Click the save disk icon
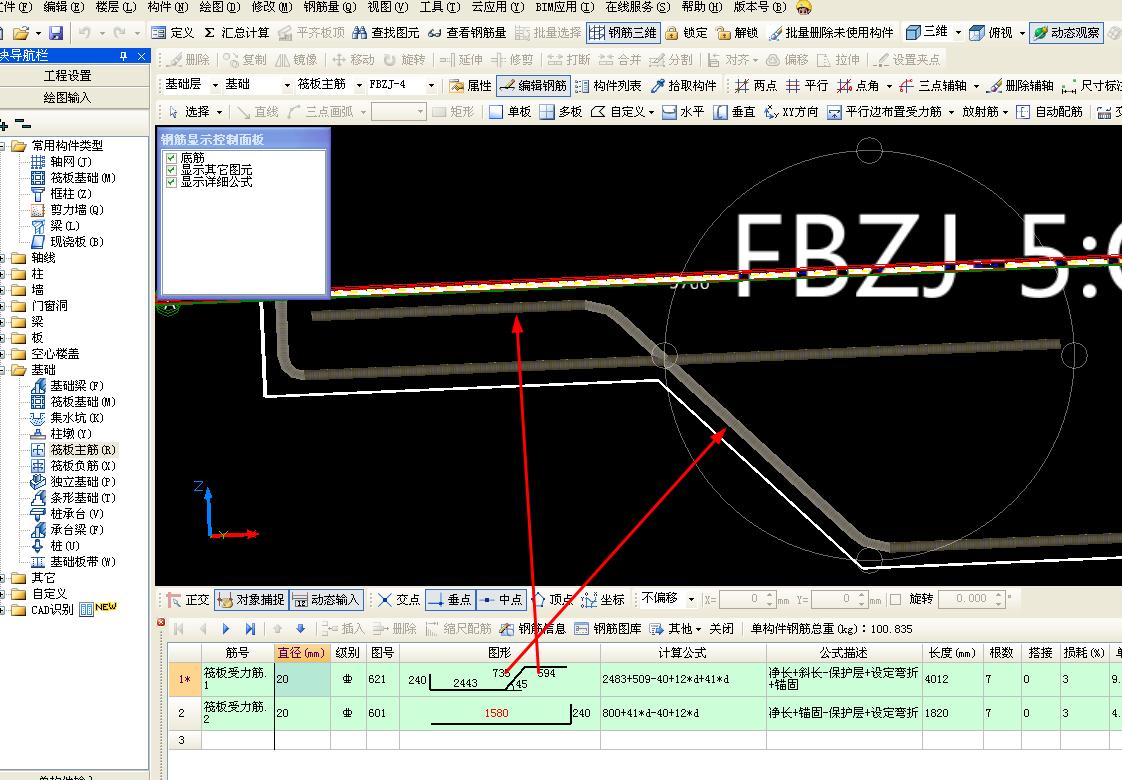This screenshot has height=780, width=1122. 56,33
